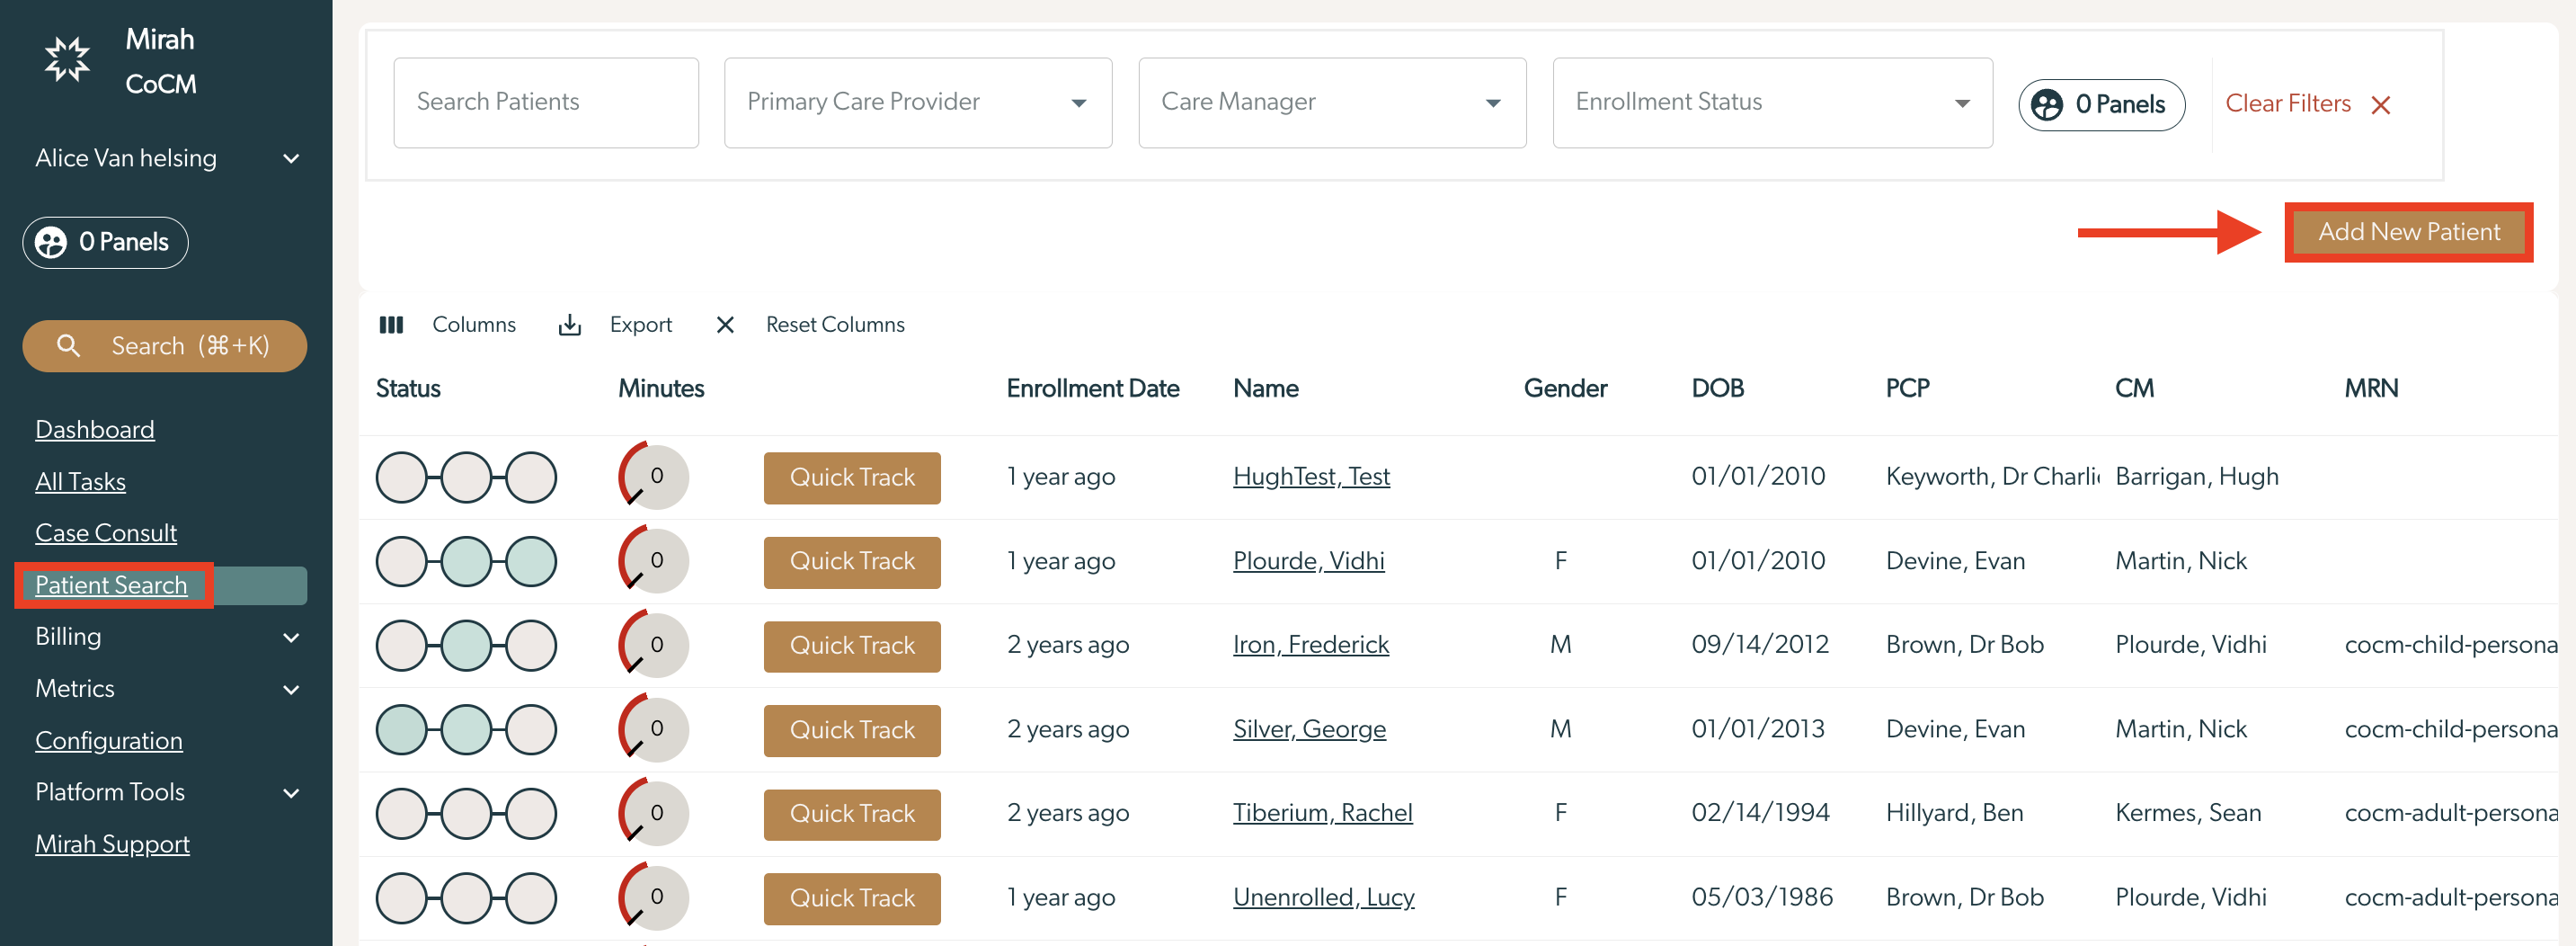Click Quick Track for HughTest, Test
2576x946 pixels.
[852, 477]
